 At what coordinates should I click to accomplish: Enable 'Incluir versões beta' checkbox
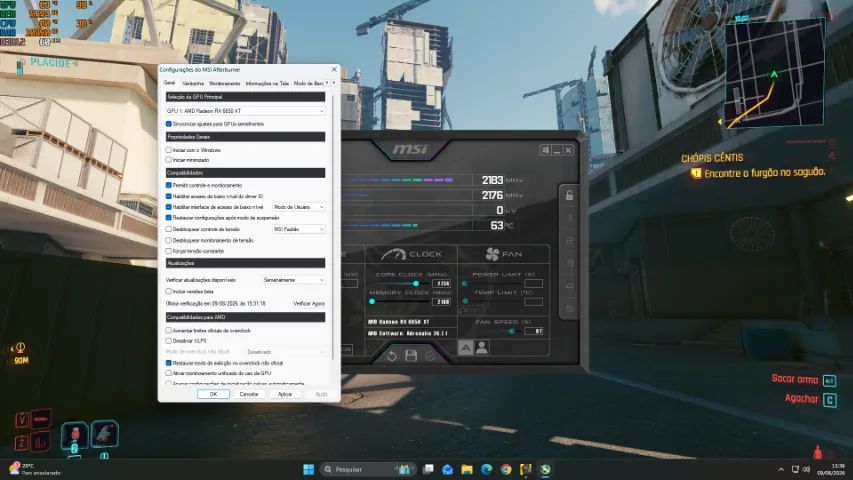click(169, 292)
